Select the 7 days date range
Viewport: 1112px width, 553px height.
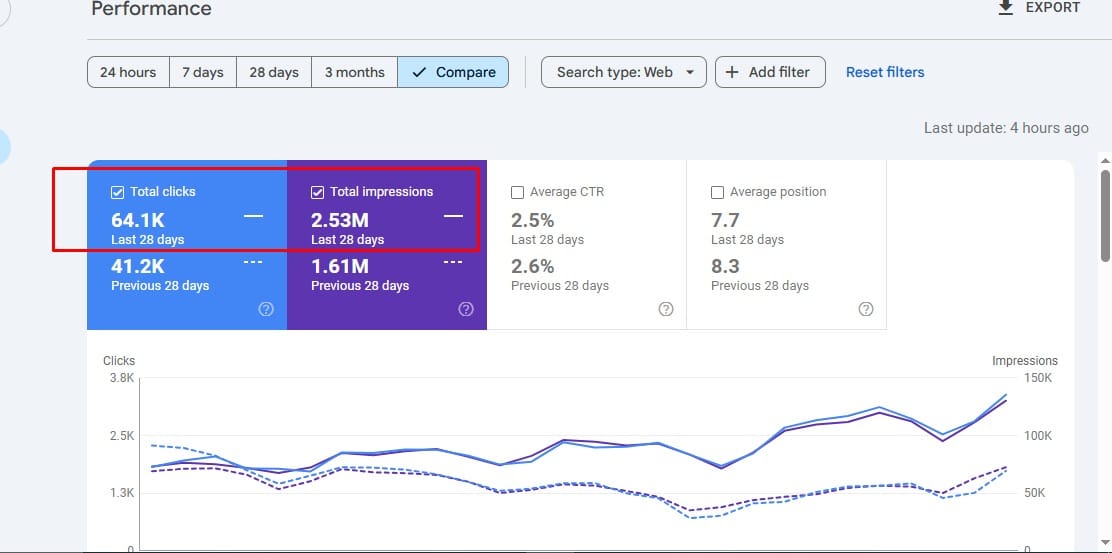coord(203,72)
